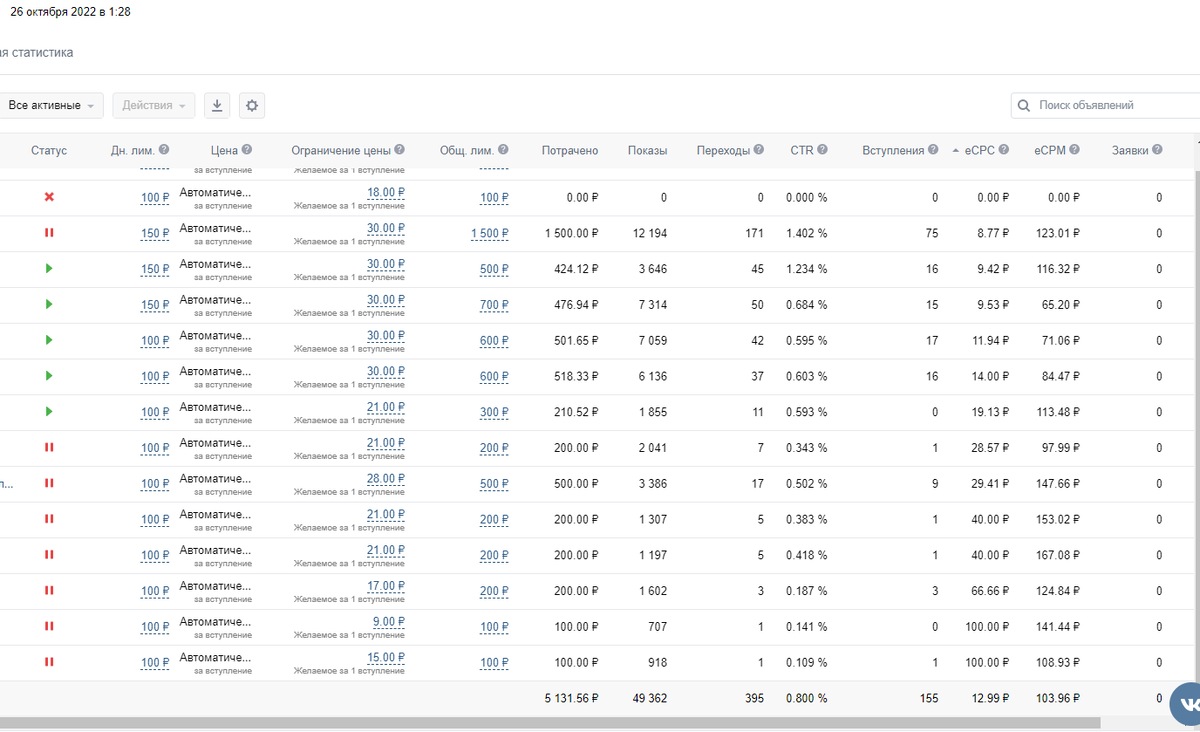Open the Действия dropdown
Image resolution: width=1200 pixels, height=732 pixels.
tap(153, 105)
